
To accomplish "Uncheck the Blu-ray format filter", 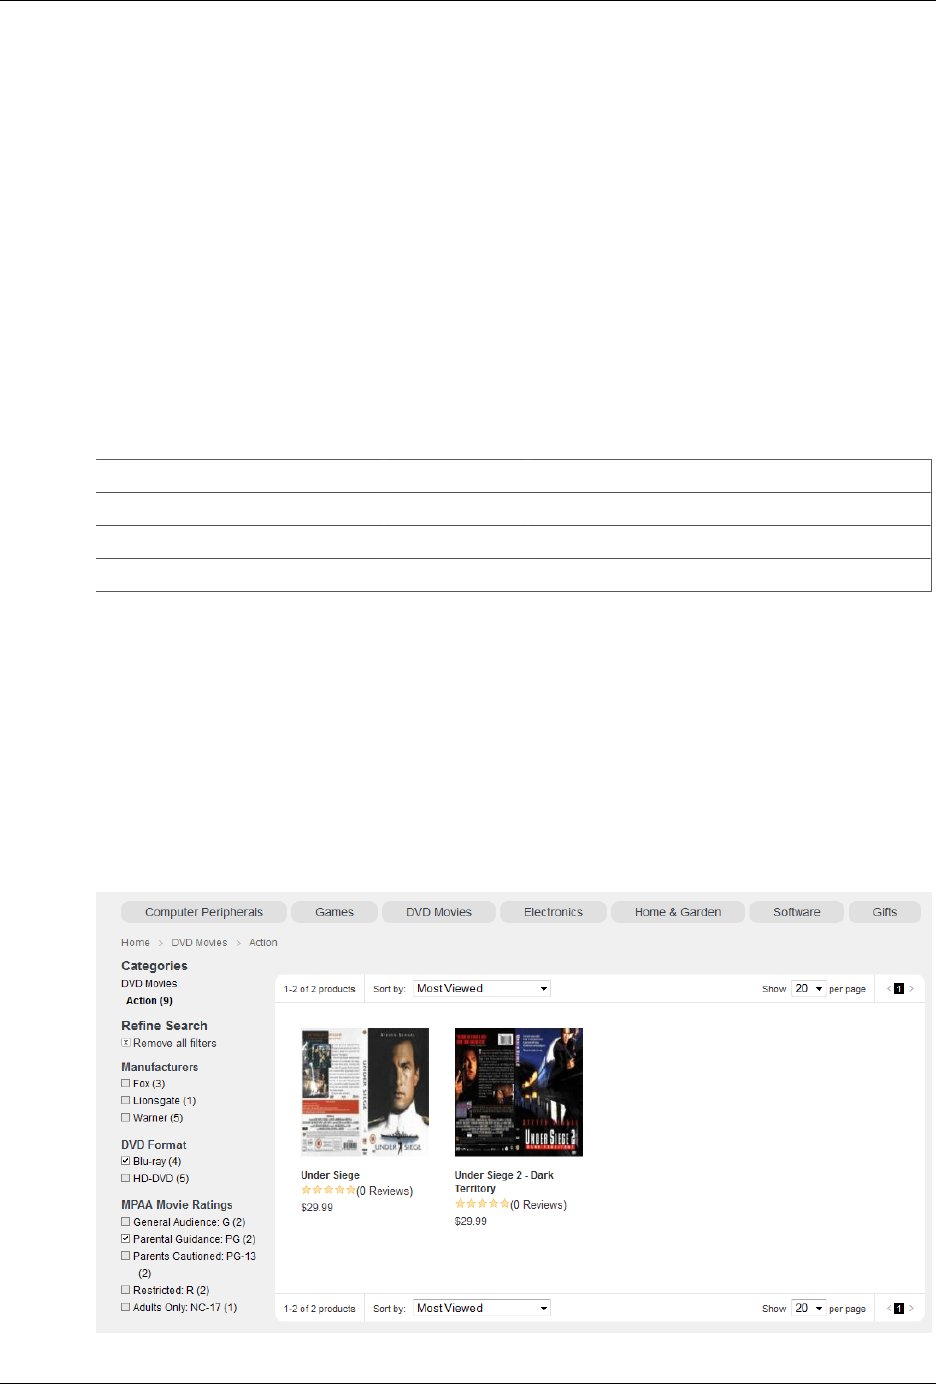I will [x=126, y=1162].
